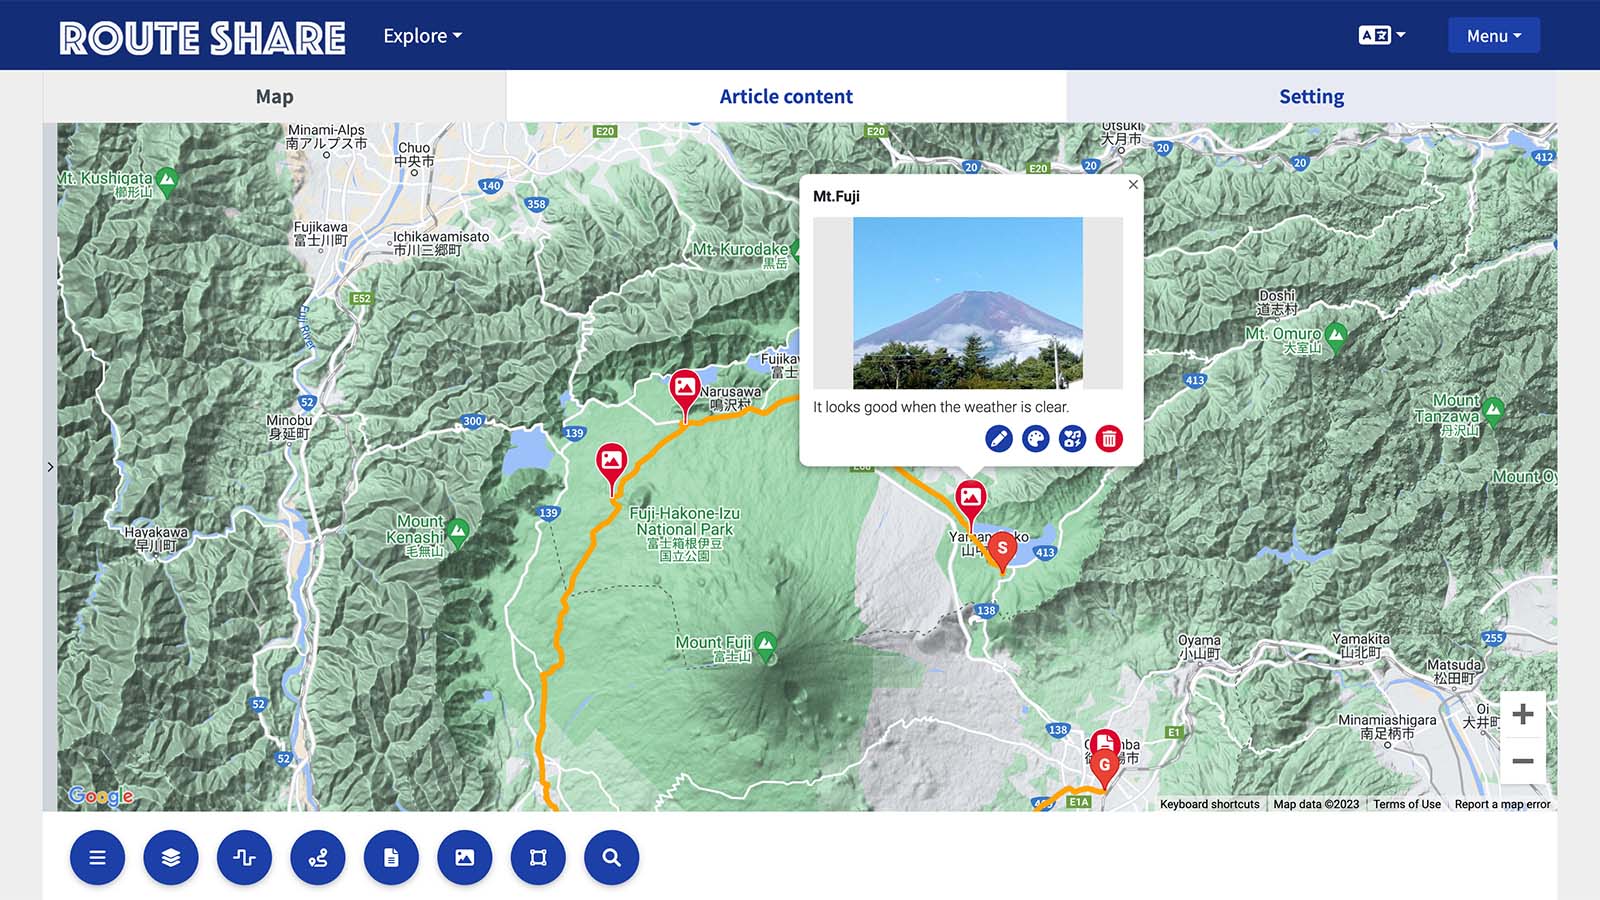Viewport: 1600px width, 900px height.
Task: Click the image photo tool in bottom toolbar
Action: coord(465,858)
